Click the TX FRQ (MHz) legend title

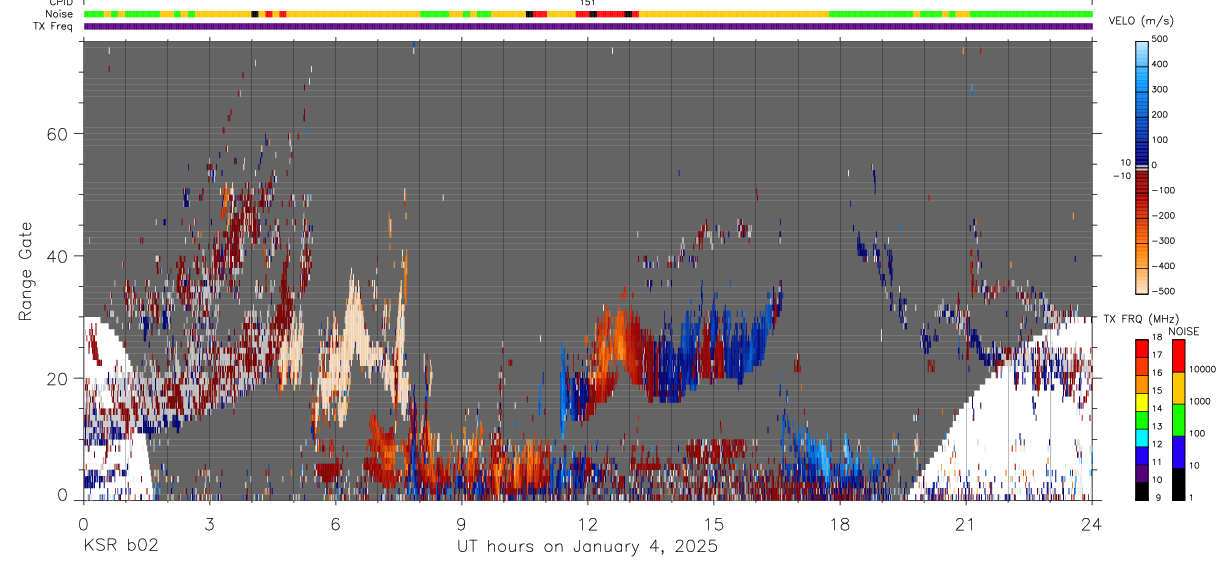[x=1139, y=319]
